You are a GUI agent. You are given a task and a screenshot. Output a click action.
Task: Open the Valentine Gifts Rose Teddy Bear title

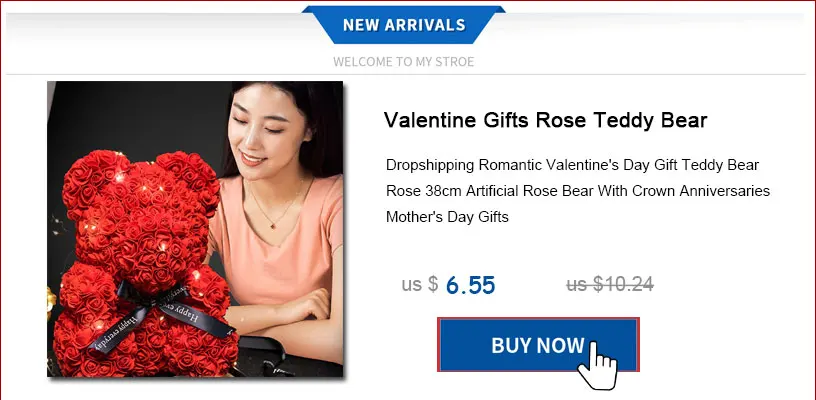click(x=545, y=120)
